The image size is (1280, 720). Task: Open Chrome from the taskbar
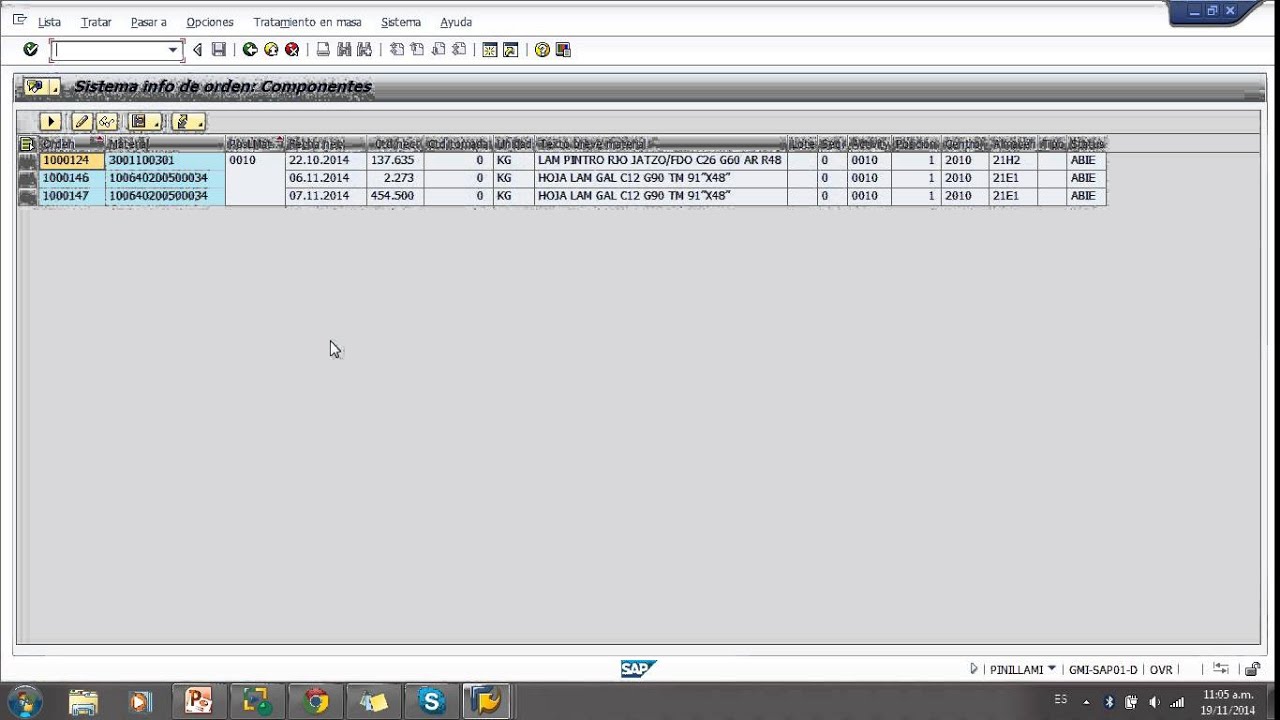pyautogui.click(x=316, y=701)
